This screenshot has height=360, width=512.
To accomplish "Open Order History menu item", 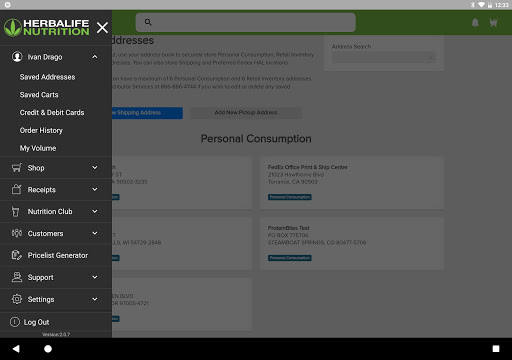I will pos(41,130).
